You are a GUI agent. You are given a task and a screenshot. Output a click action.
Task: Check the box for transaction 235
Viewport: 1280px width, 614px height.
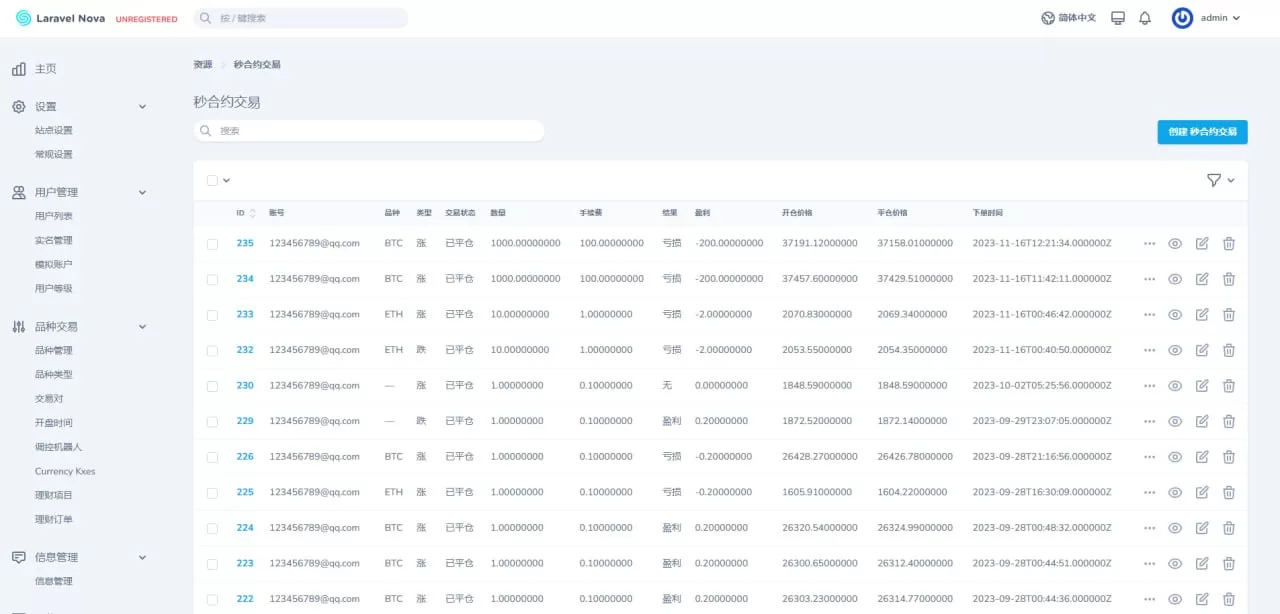point(212,243)
